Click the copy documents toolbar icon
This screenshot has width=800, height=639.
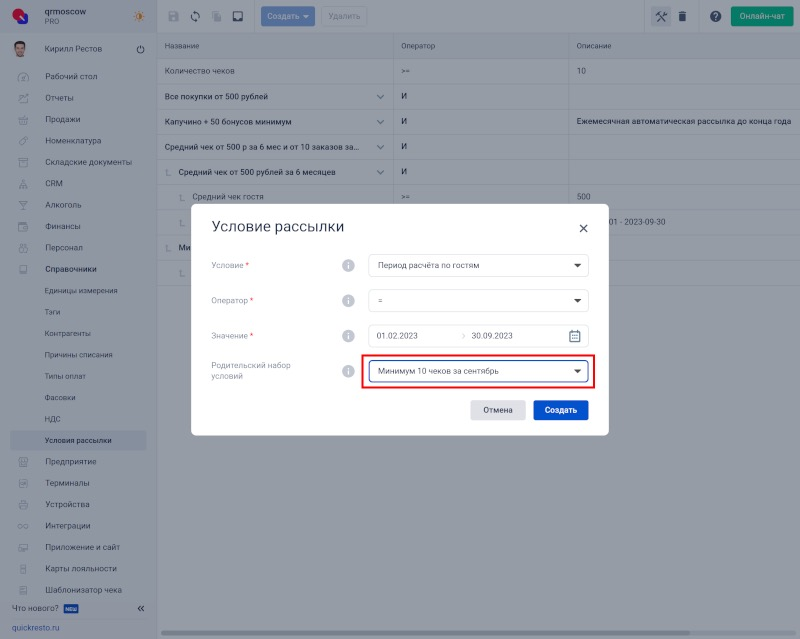point(217,16)
